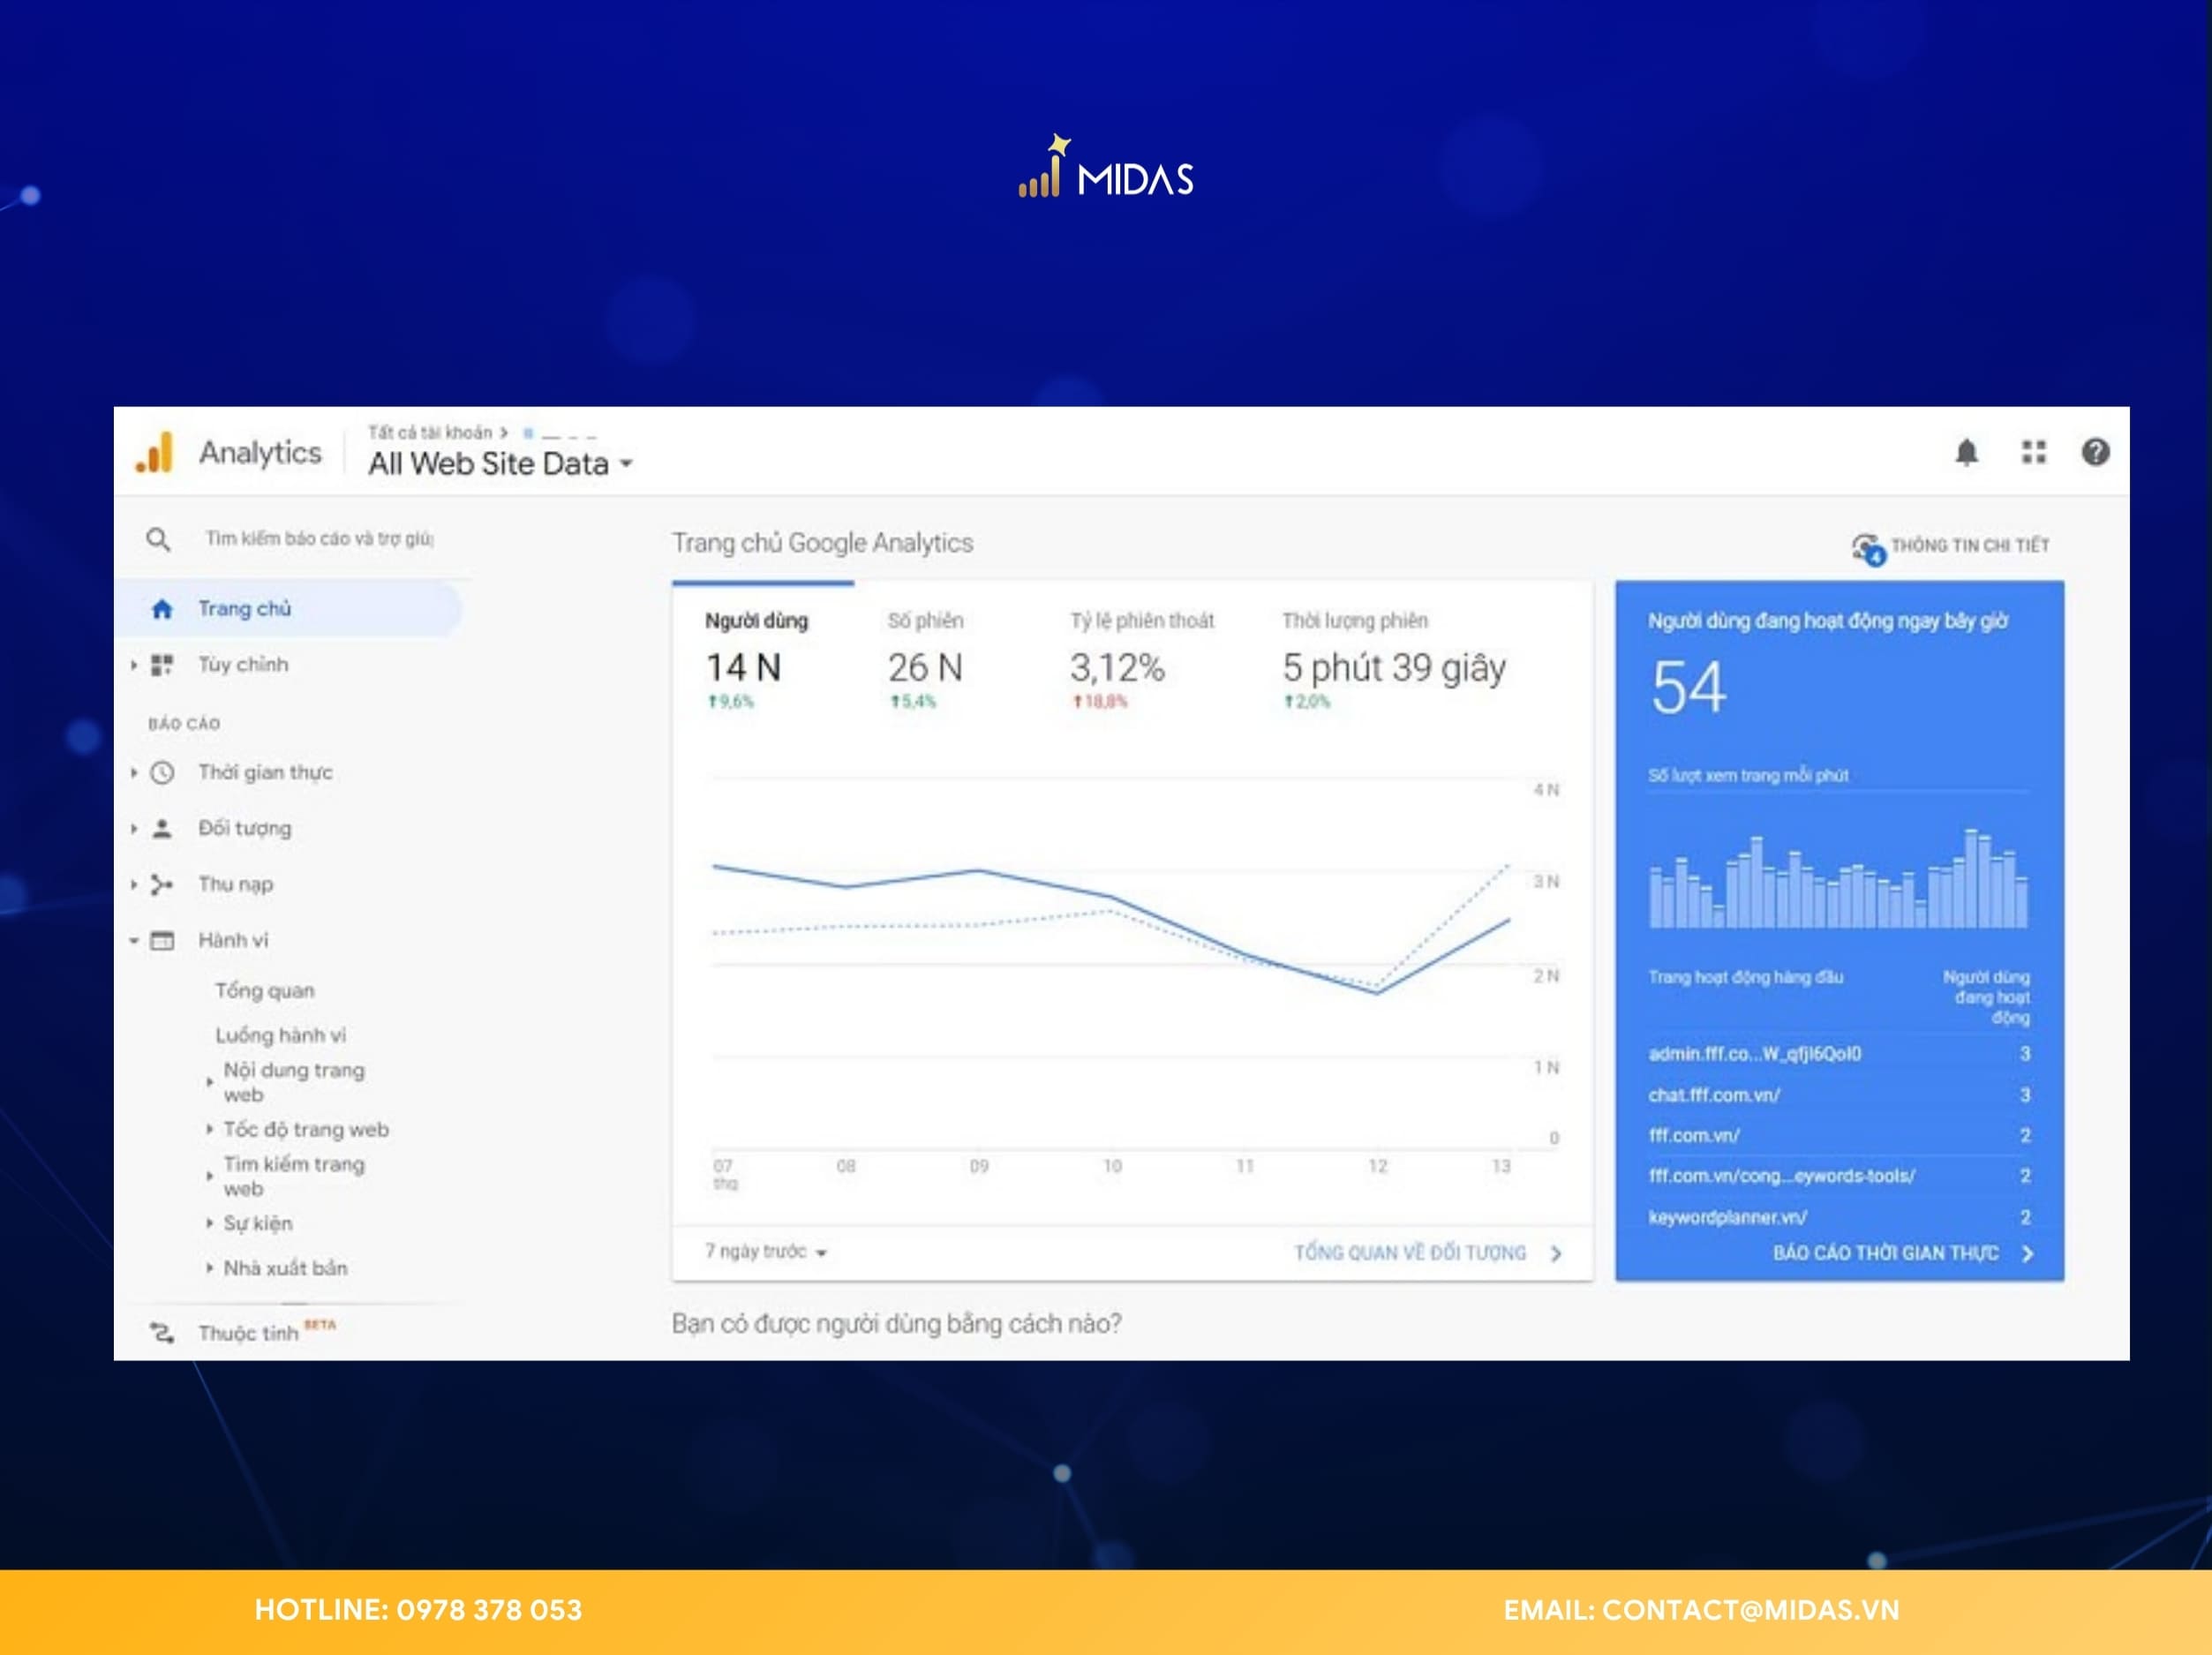Open the Google apps grid icon
The width and height of the screenshot is (2212, 1655).
[2033, 453]
